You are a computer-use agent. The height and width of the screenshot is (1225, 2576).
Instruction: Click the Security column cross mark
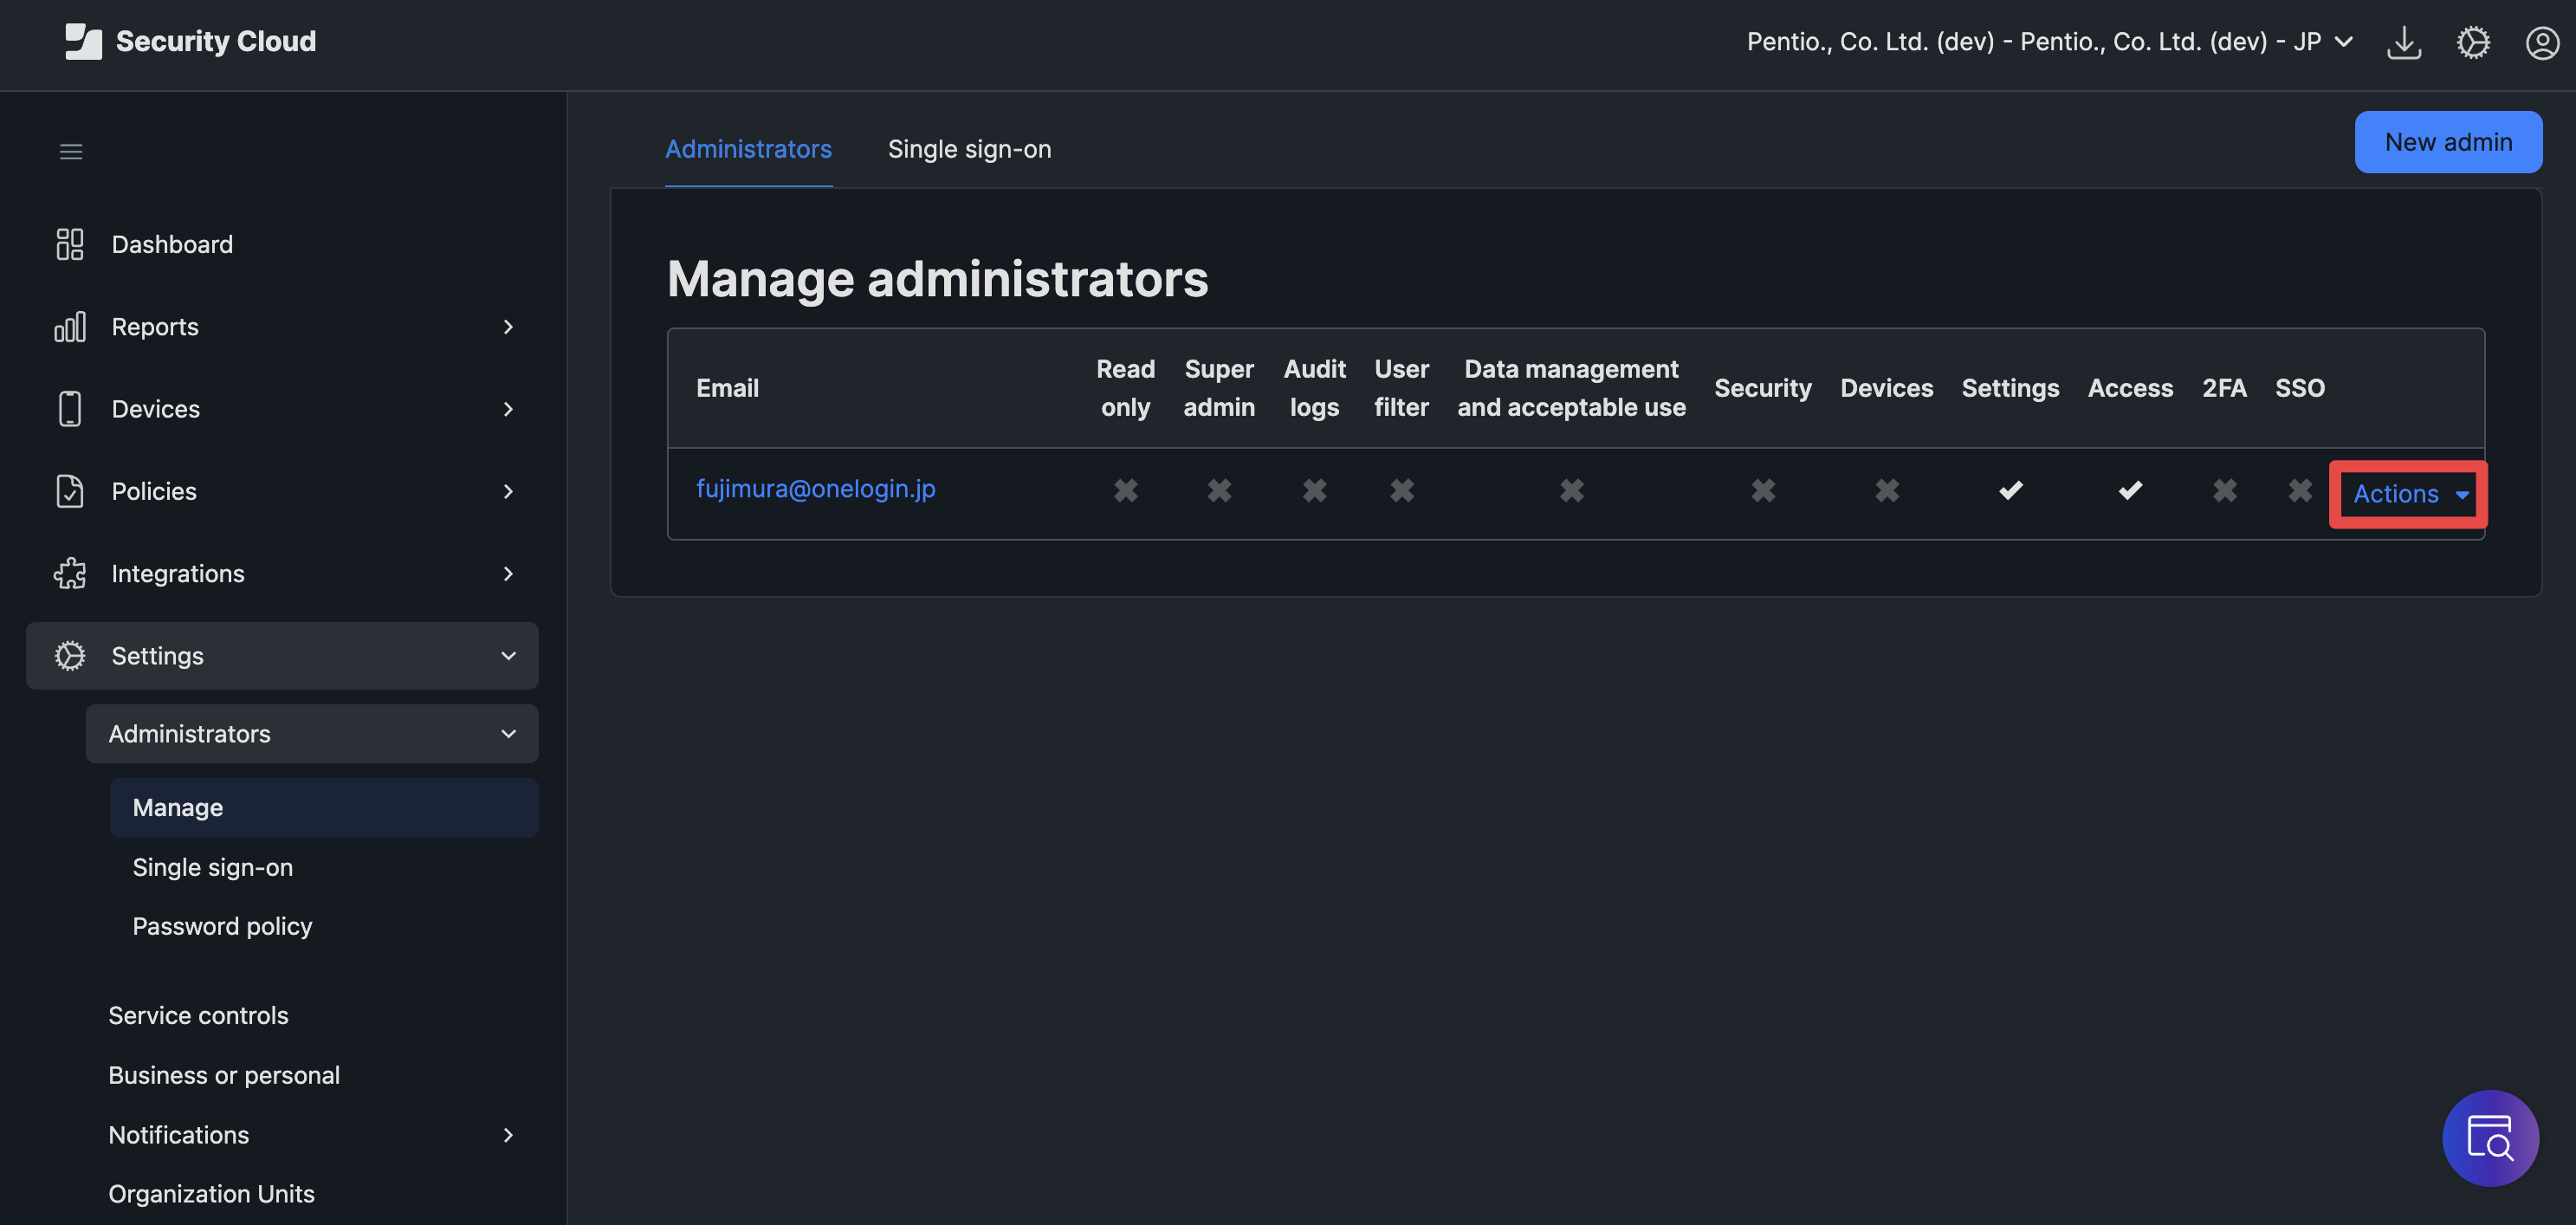(1763, 490)
